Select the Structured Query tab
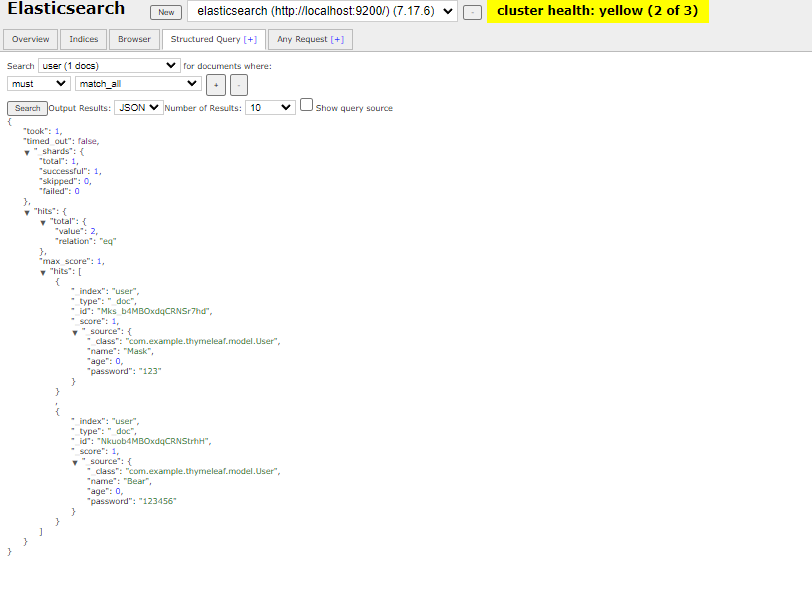Image resolution: width=812 pixels, height=607 pixels. (214, 39)
